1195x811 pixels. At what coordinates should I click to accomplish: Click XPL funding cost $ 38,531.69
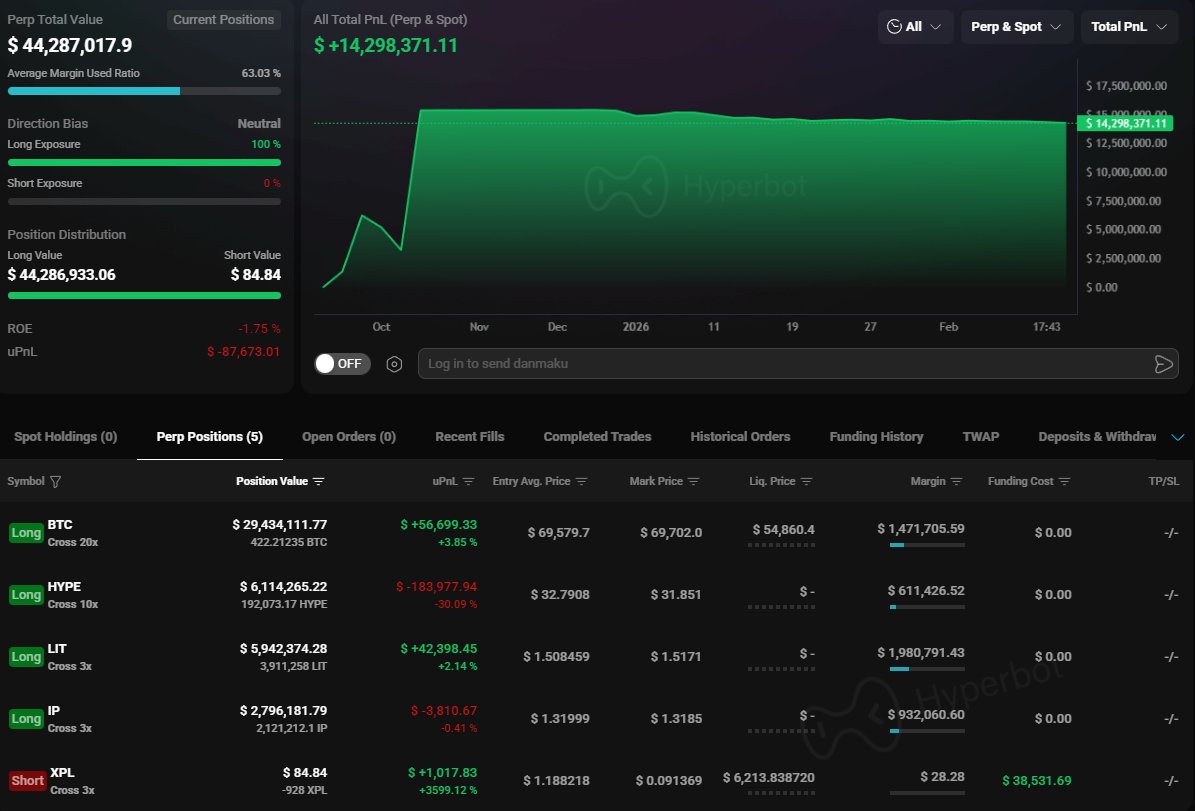(1036, 781)
